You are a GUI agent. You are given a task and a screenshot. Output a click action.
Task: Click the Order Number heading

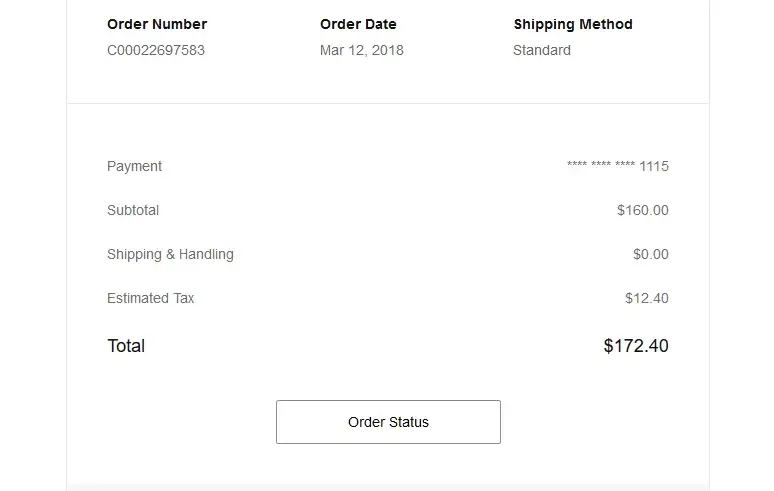pos(157,24)
